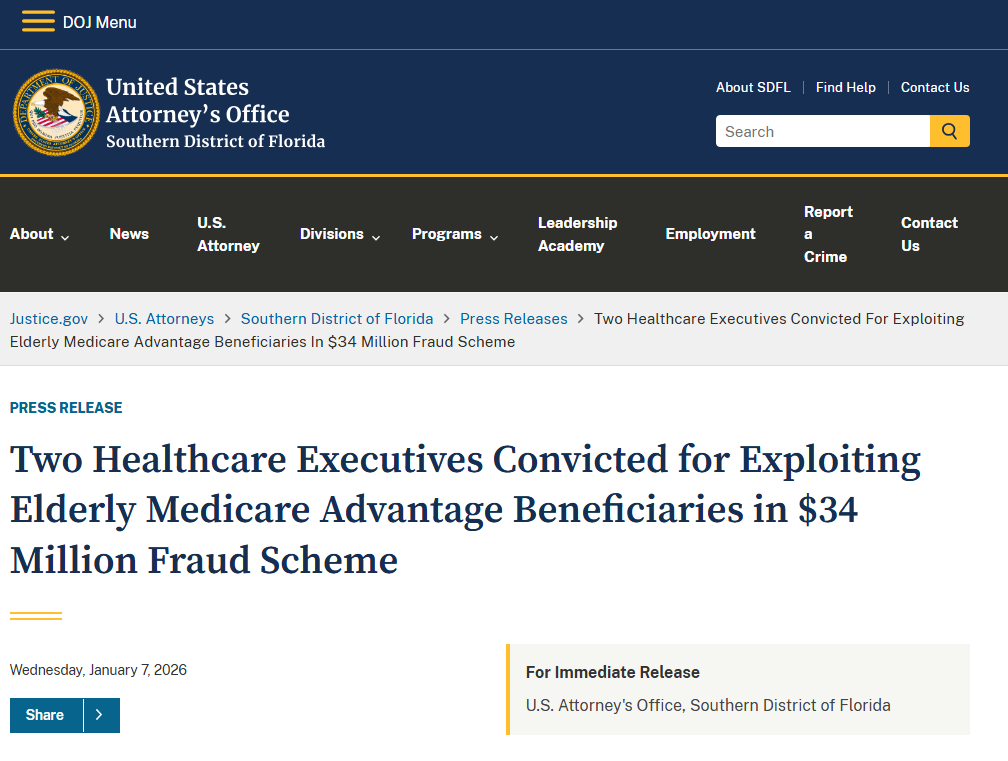The height and width of the screenshot is (761, 1008).
Task: Open the Programs dropdown menu
Action: [455, 234]
